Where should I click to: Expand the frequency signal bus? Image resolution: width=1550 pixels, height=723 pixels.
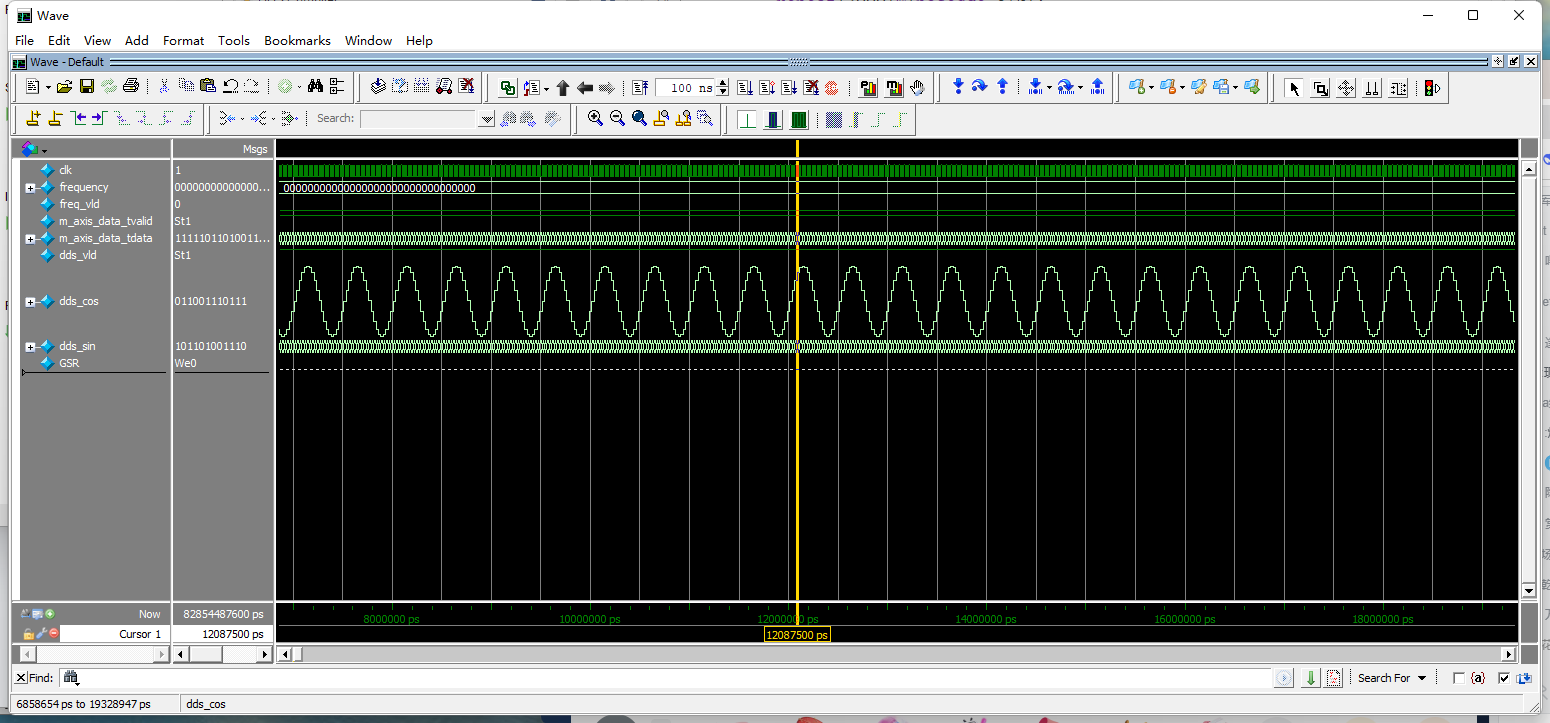[31, 188]
